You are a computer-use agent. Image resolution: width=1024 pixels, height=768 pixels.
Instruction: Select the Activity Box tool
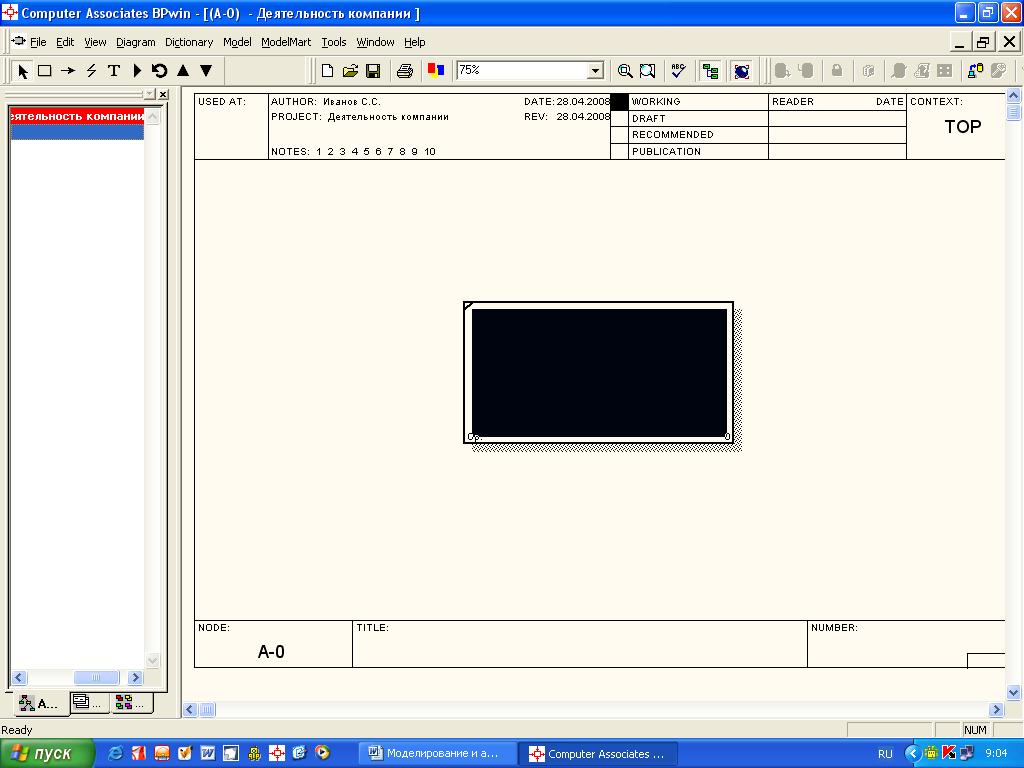[x=45, y=71]
